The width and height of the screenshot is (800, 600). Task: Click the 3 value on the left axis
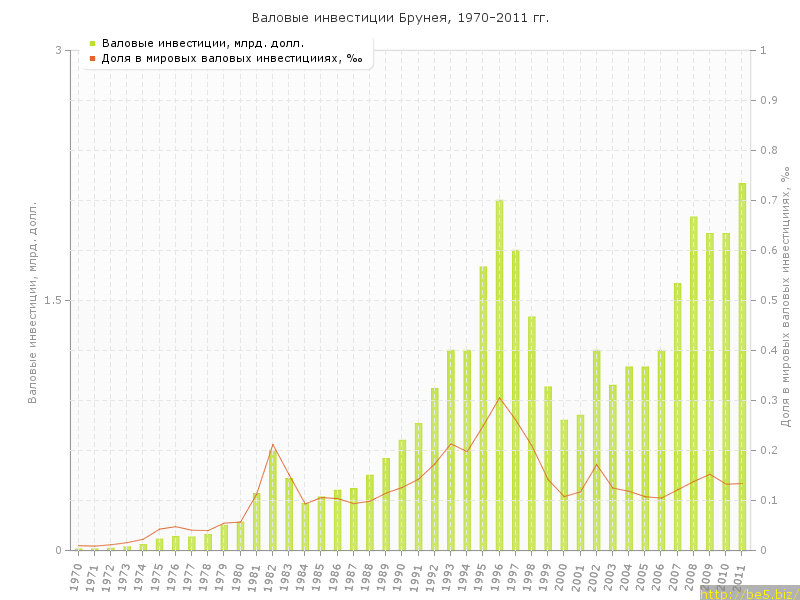[58, 50]
